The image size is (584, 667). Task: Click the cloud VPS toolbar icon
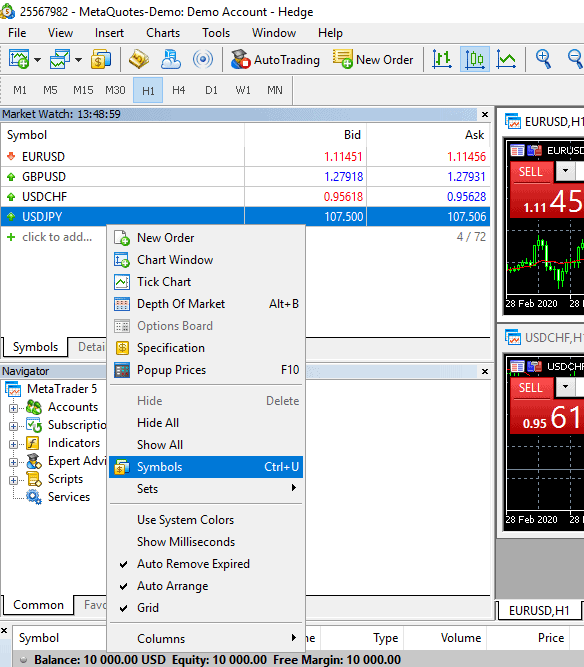tap(171, 59)
